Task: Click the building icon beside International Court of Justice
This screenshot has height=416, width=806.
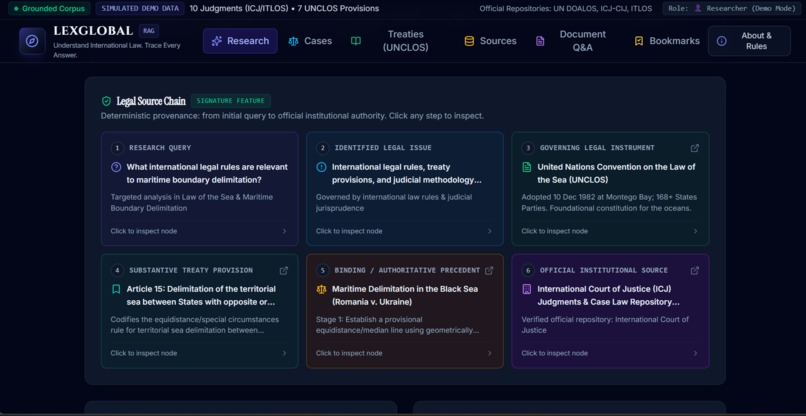Action: (x=526, y=289)
